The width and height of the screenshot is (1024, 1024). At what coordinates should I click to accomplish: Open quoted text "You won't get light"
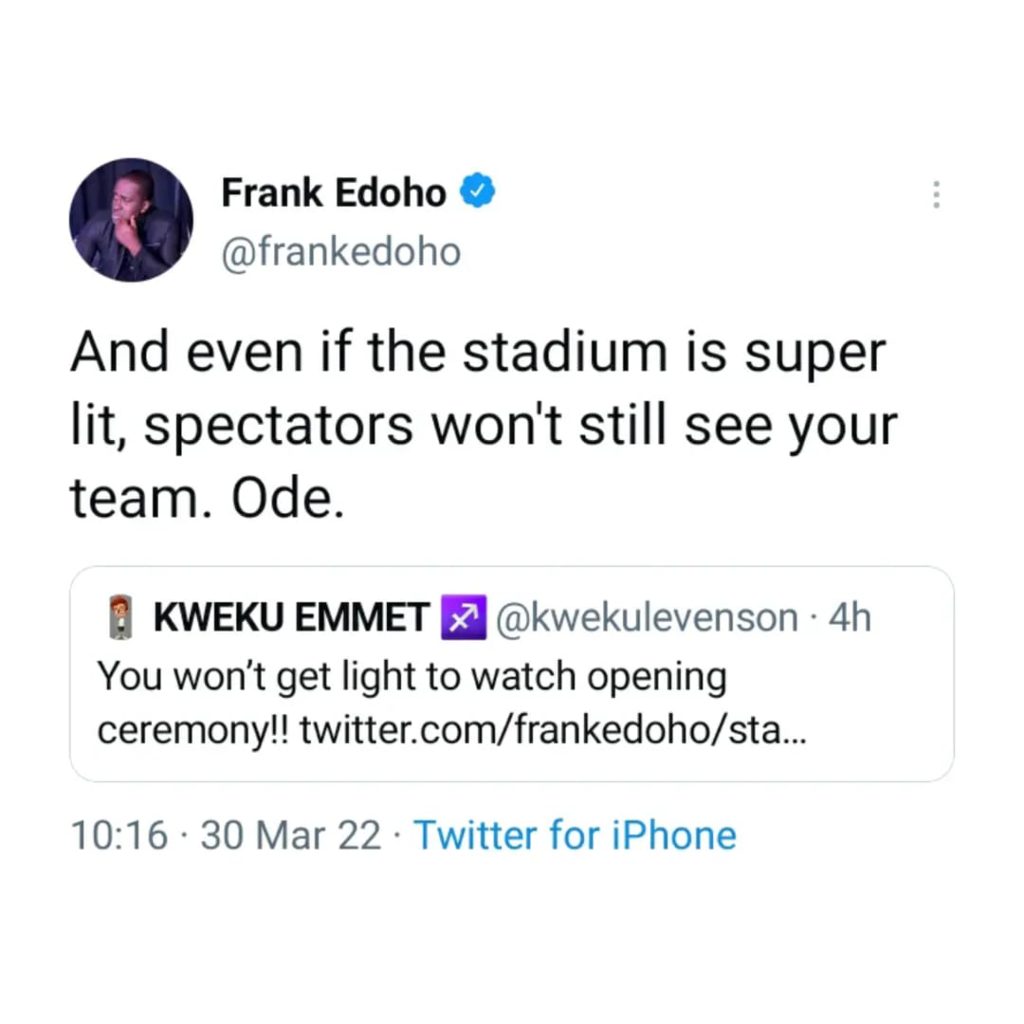(x=260, y=678)
